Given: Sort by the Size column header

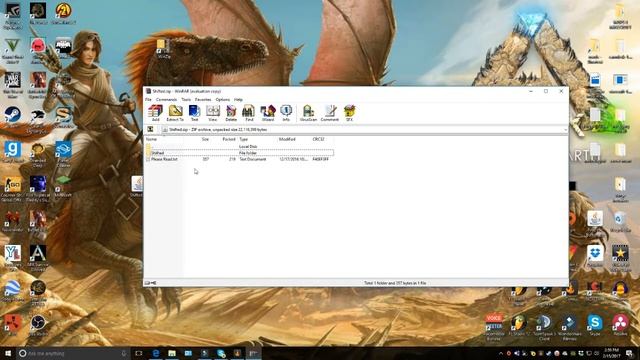Looking at the screenshot, I should (205, 139).
